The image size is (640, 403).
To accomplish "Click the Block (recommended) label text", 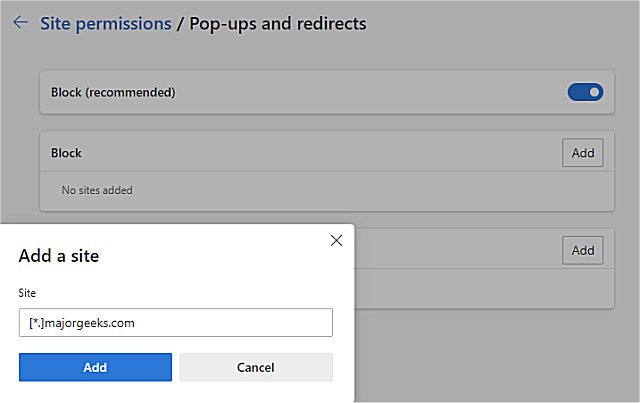I will click(x=113, y=92).
